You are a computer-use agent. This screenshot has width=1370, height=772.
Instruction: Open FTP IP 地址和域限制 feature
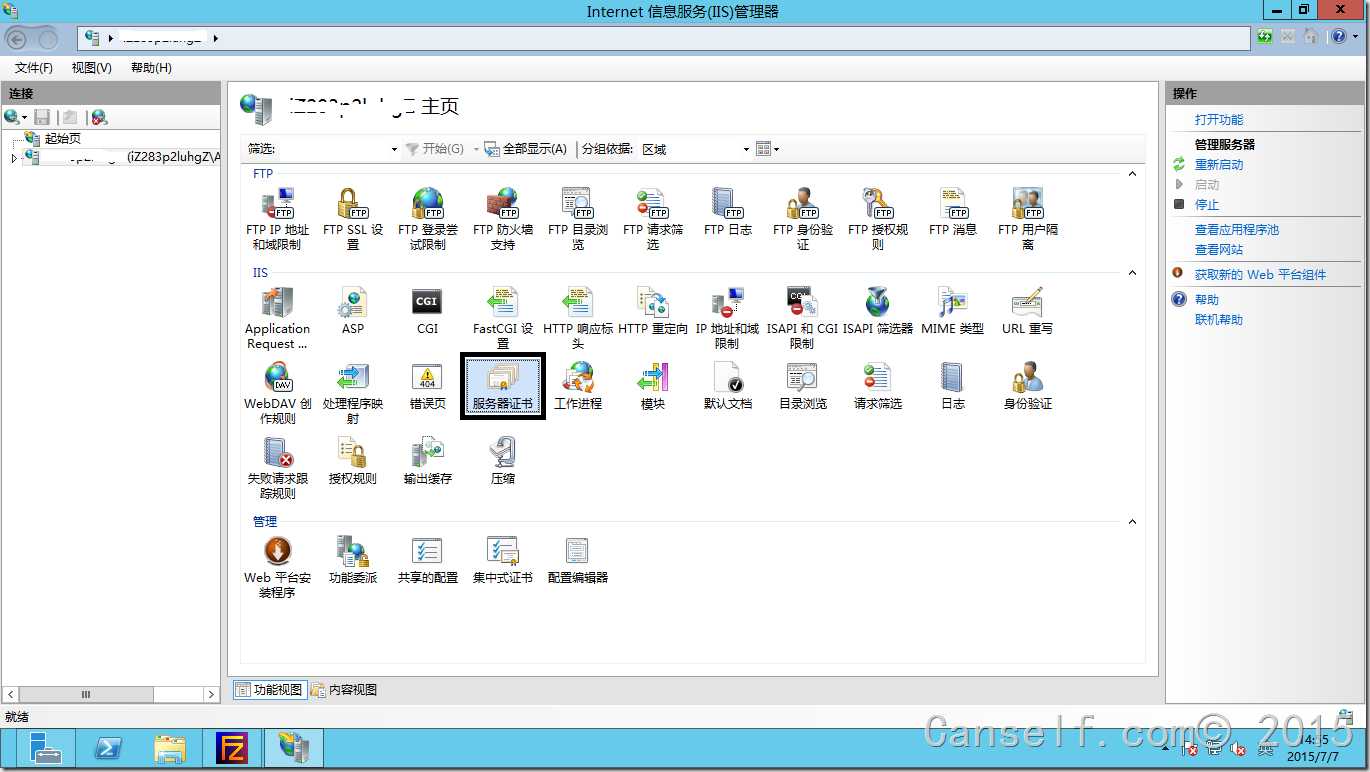coord(277,218)
